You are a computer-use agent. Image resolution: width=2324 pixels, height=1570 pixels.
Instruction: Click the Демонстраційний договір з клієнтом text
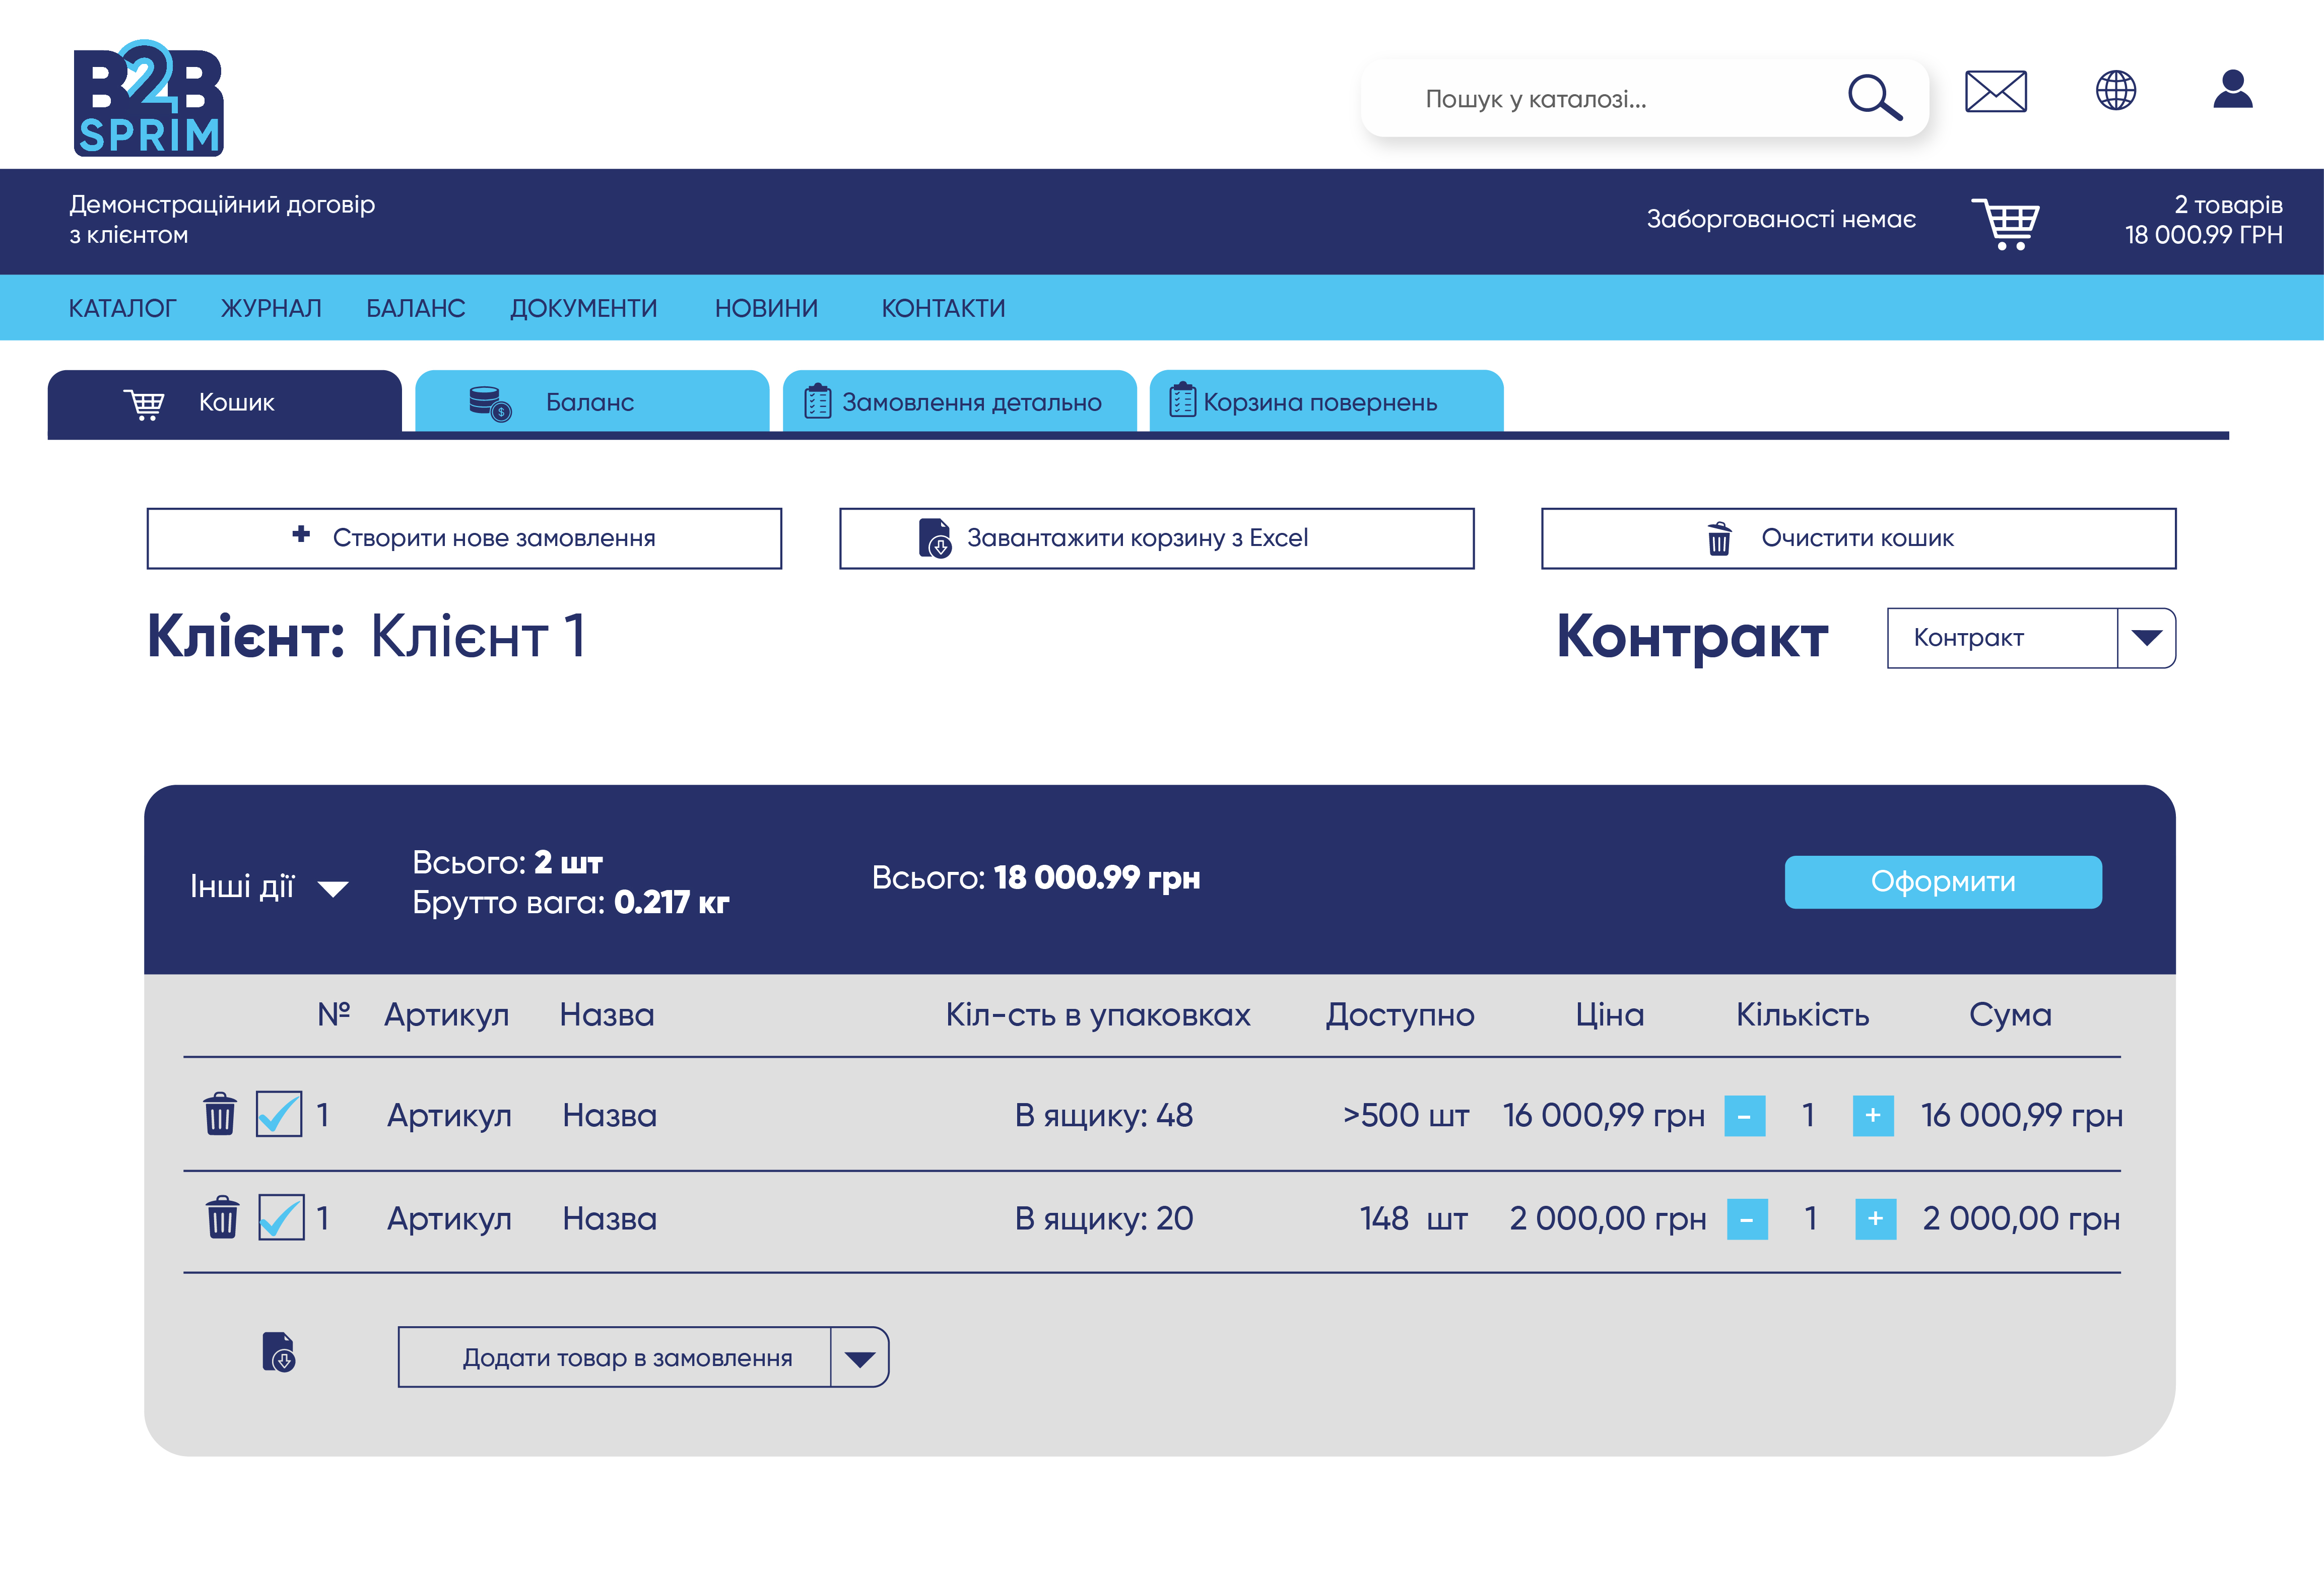coord(222,219)
